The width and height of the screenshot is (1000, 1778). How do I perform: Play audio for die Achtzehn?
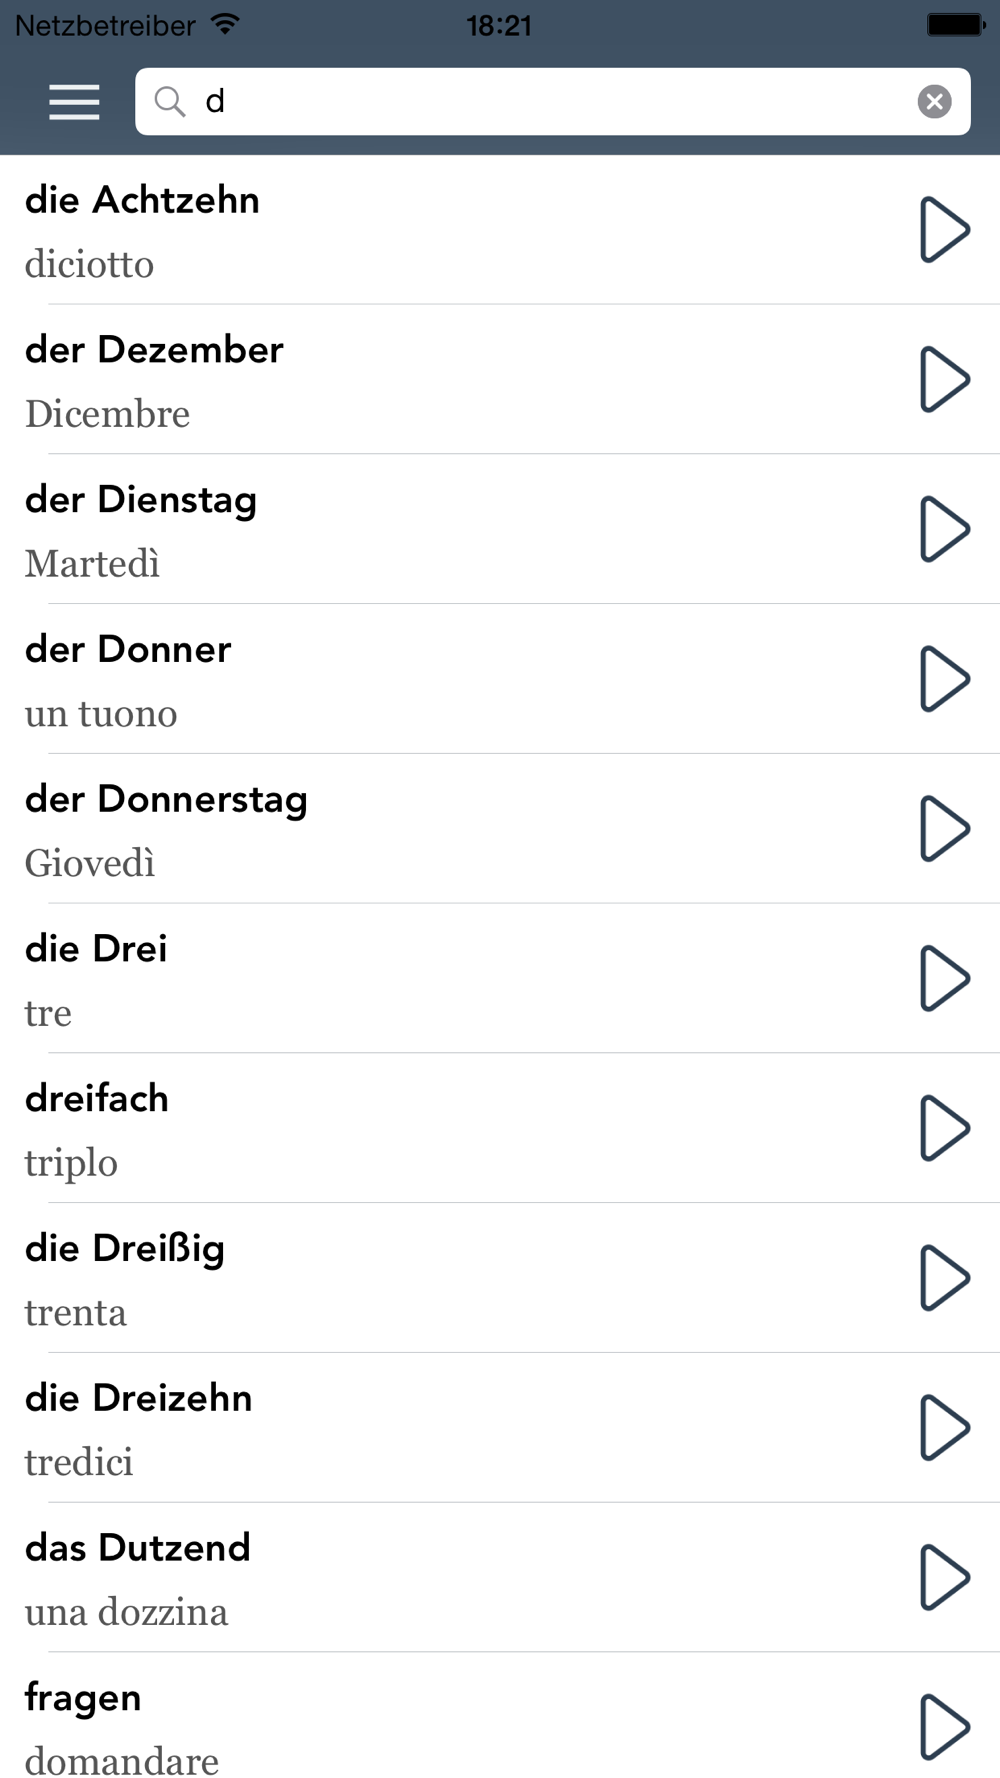coord(943,230)
